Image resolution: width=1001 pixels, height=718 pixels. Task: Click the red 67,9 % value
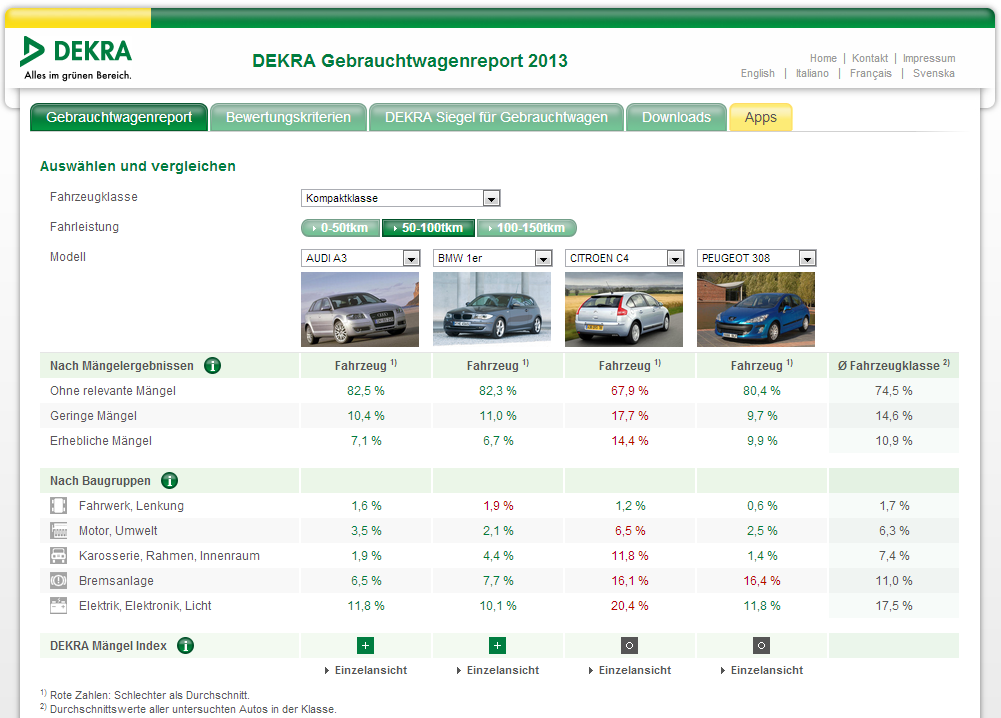click(629, 391)
